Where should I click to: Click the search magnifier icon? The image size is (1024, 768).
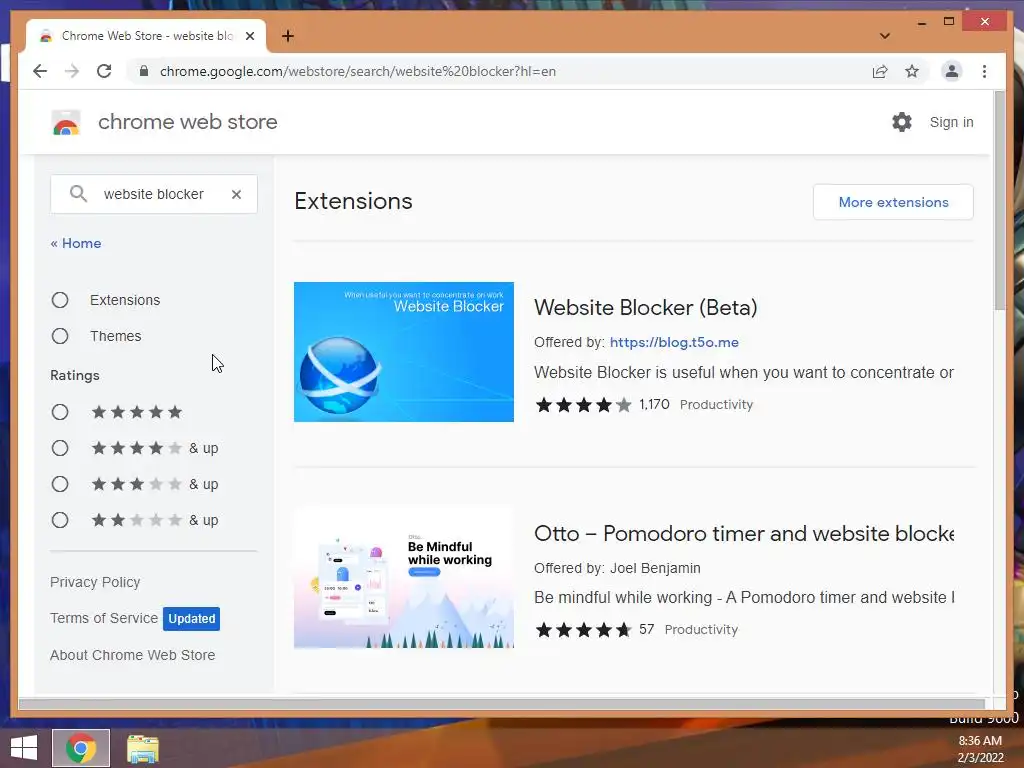(78, 194)
